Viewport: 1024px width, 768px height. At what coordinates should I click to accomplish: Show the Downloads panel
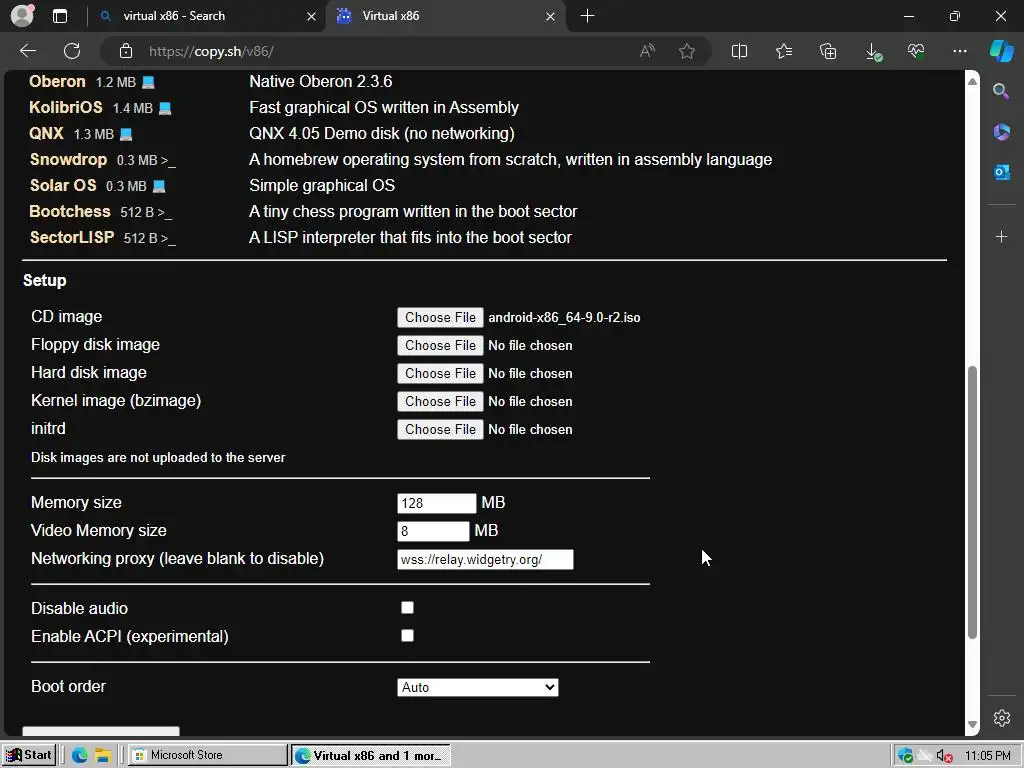[x=872, y=52]
